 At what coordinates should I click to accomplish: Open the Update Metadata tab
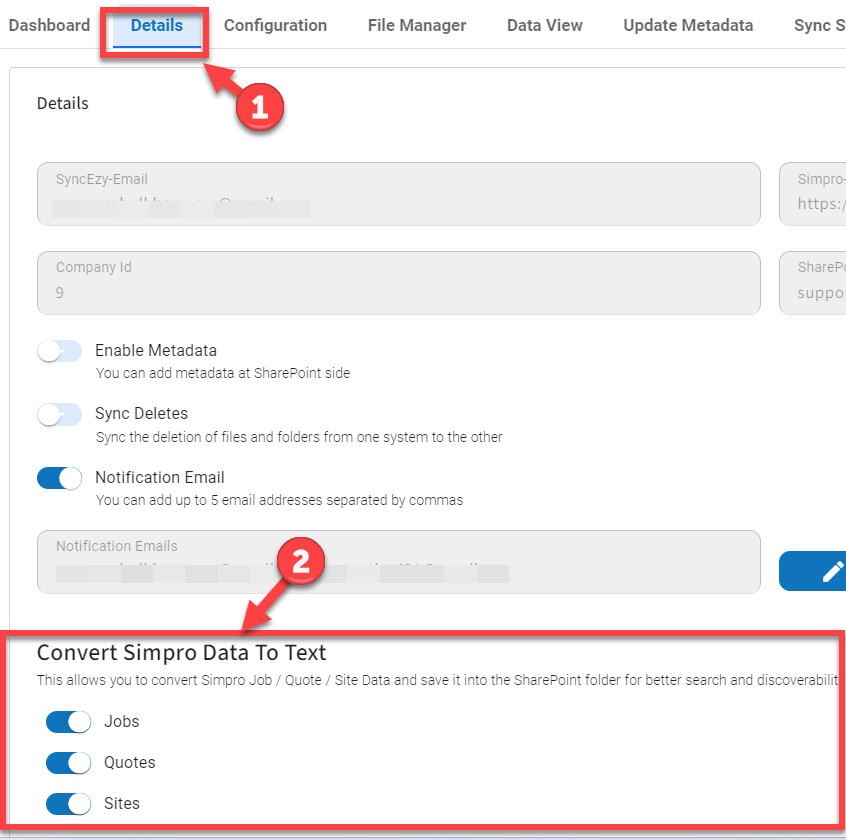click(688, 25)
